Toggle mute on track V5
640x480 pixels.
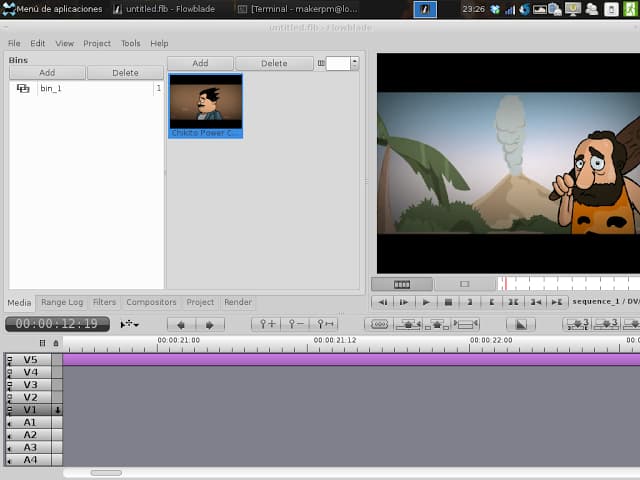(10, 360)
